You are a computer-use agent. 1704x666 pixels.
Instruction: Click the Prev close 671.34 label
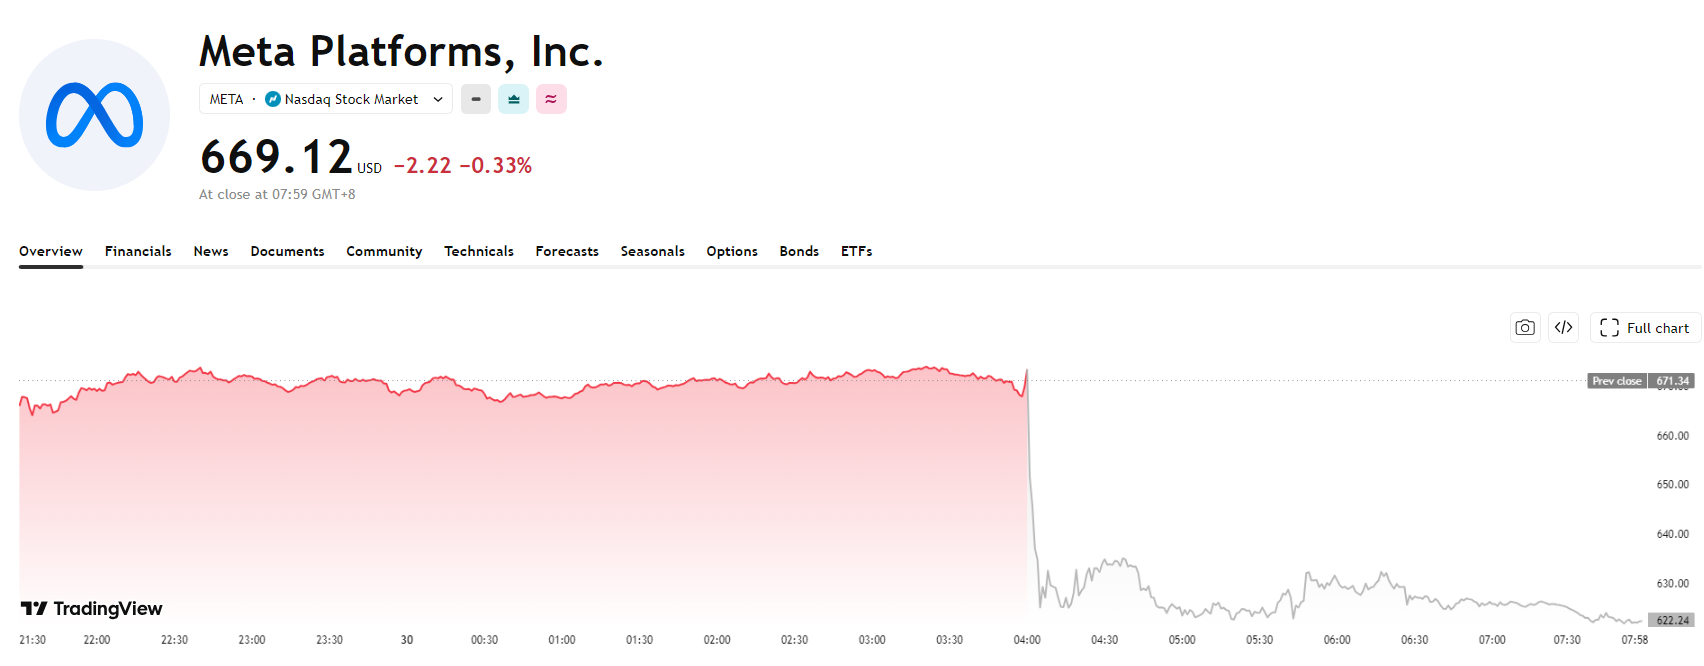pos(1640,381)
